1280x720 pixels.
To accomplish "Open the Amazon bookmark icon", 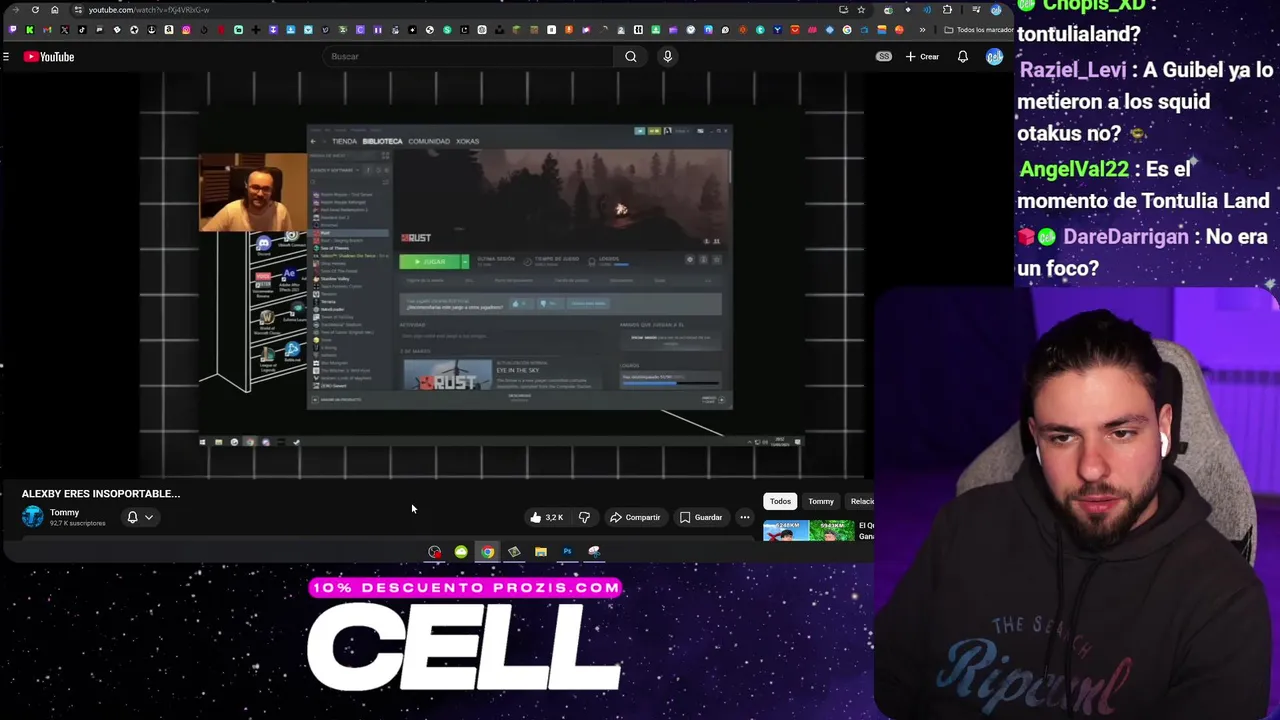I will click(169, 30).
